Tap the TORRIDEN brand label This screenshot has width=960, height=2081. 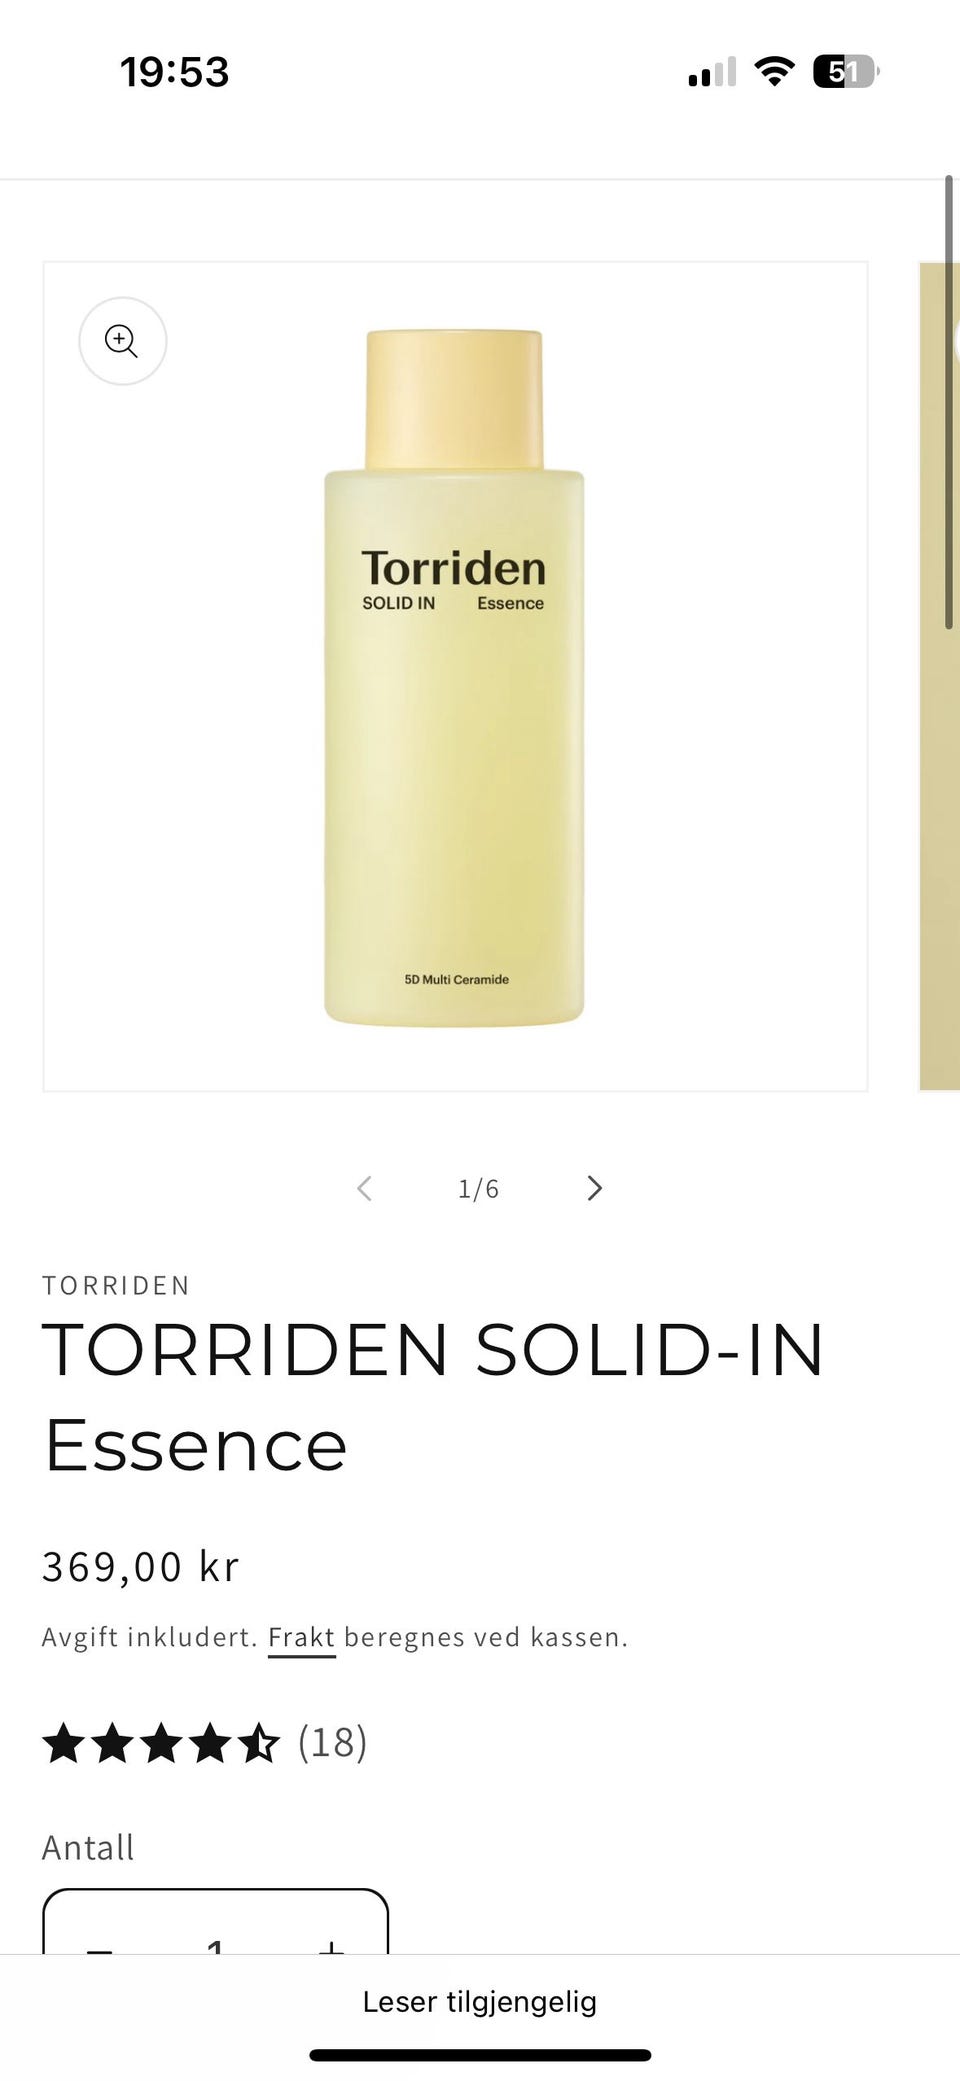[x=116, y=1286]
